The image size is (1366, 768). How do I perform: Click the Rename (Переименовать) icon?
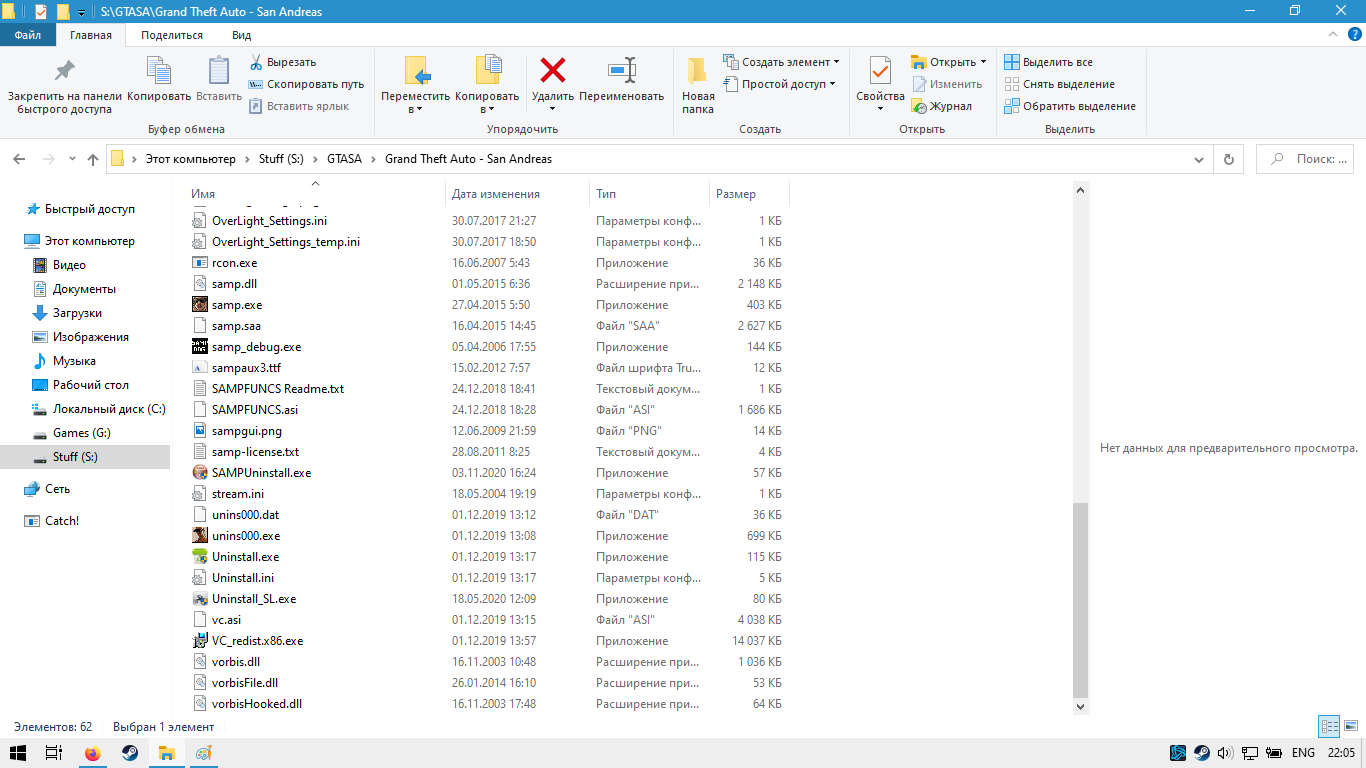621,71
